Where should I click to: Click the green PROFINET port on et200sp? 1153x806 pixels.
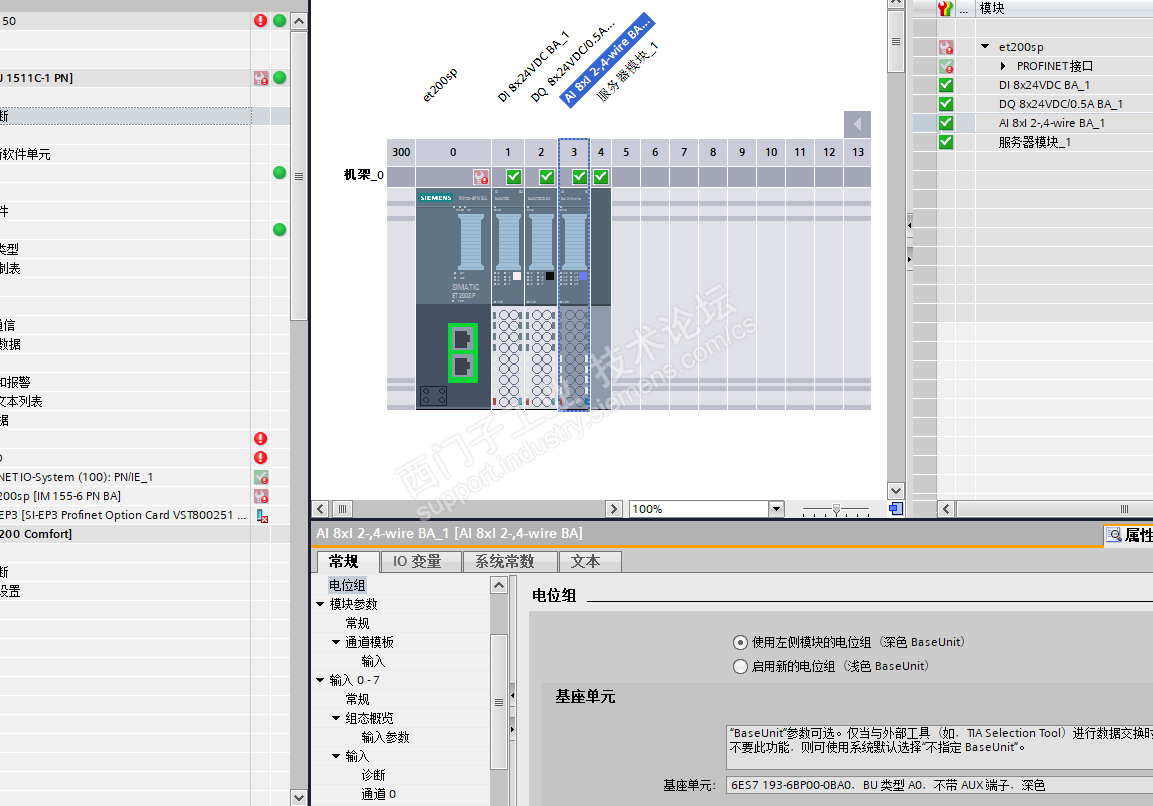[x=463, y=353]
